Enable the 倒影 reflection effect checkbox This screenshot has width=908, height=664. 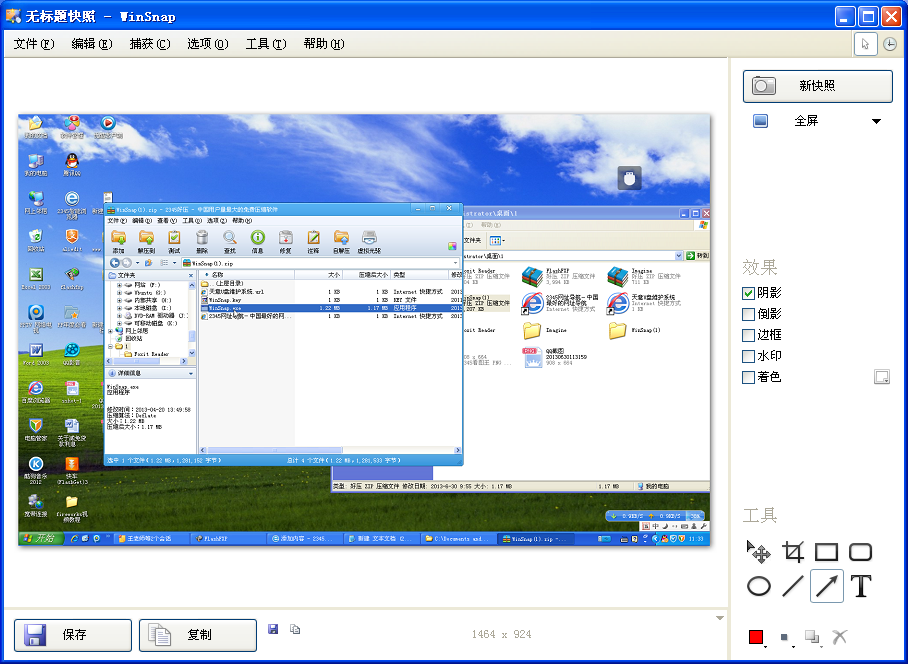point(748,314)
